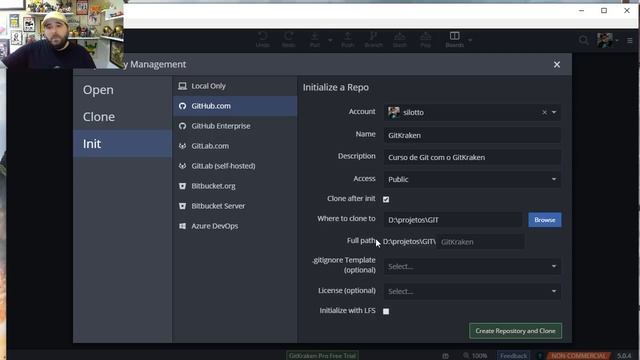
Task: Click the Bitbucket icon beside Bitbucket Server
Action: (x=182, y=206)
